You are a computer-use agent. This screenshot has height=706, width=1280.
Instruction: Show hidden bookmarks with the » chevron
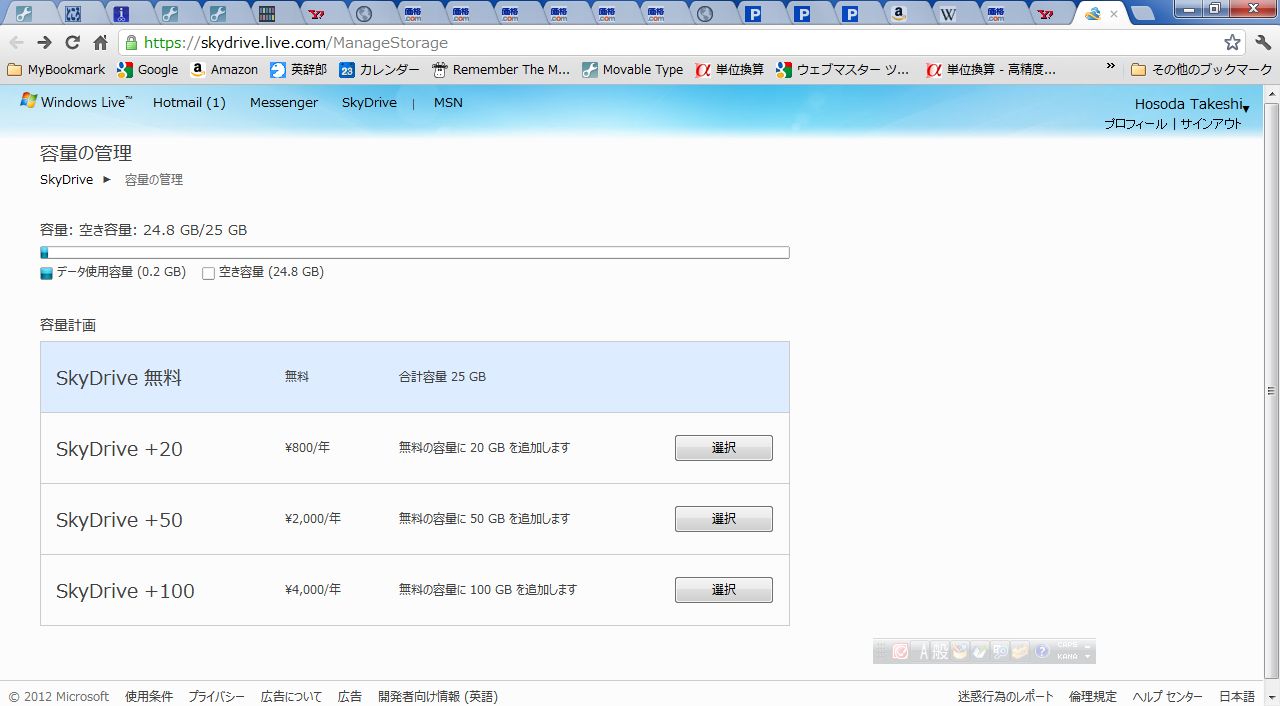1110,68
